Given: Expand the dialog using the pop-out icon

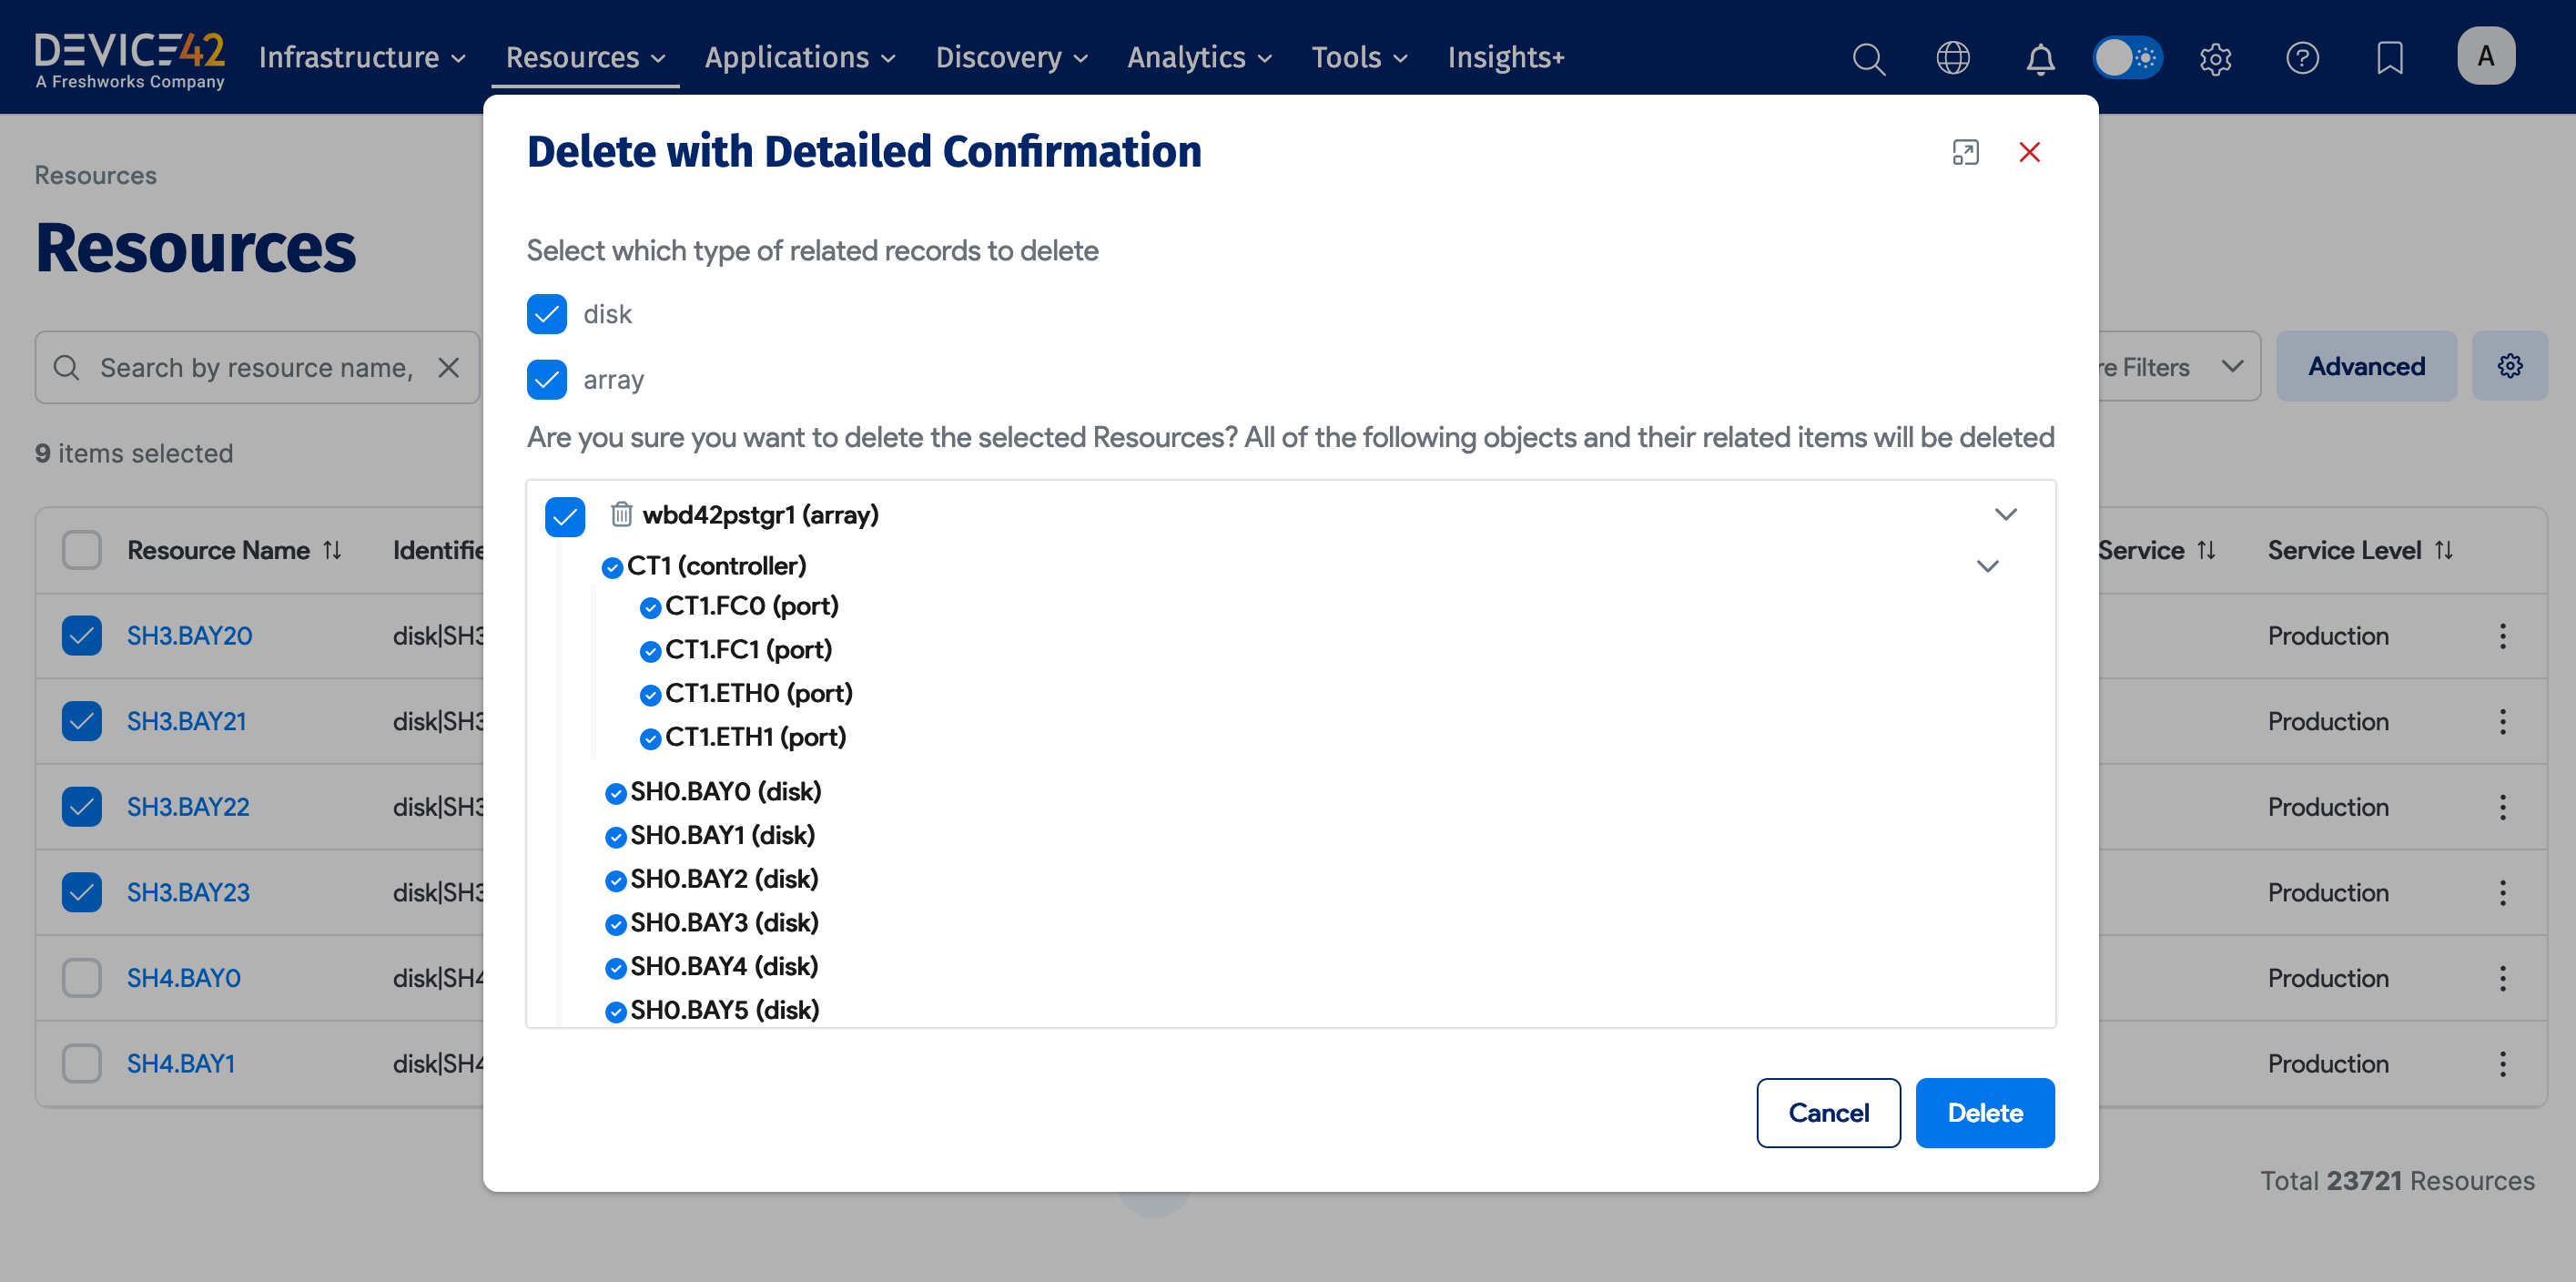Looking at the screenshot, I should (x=1965, y=152).
